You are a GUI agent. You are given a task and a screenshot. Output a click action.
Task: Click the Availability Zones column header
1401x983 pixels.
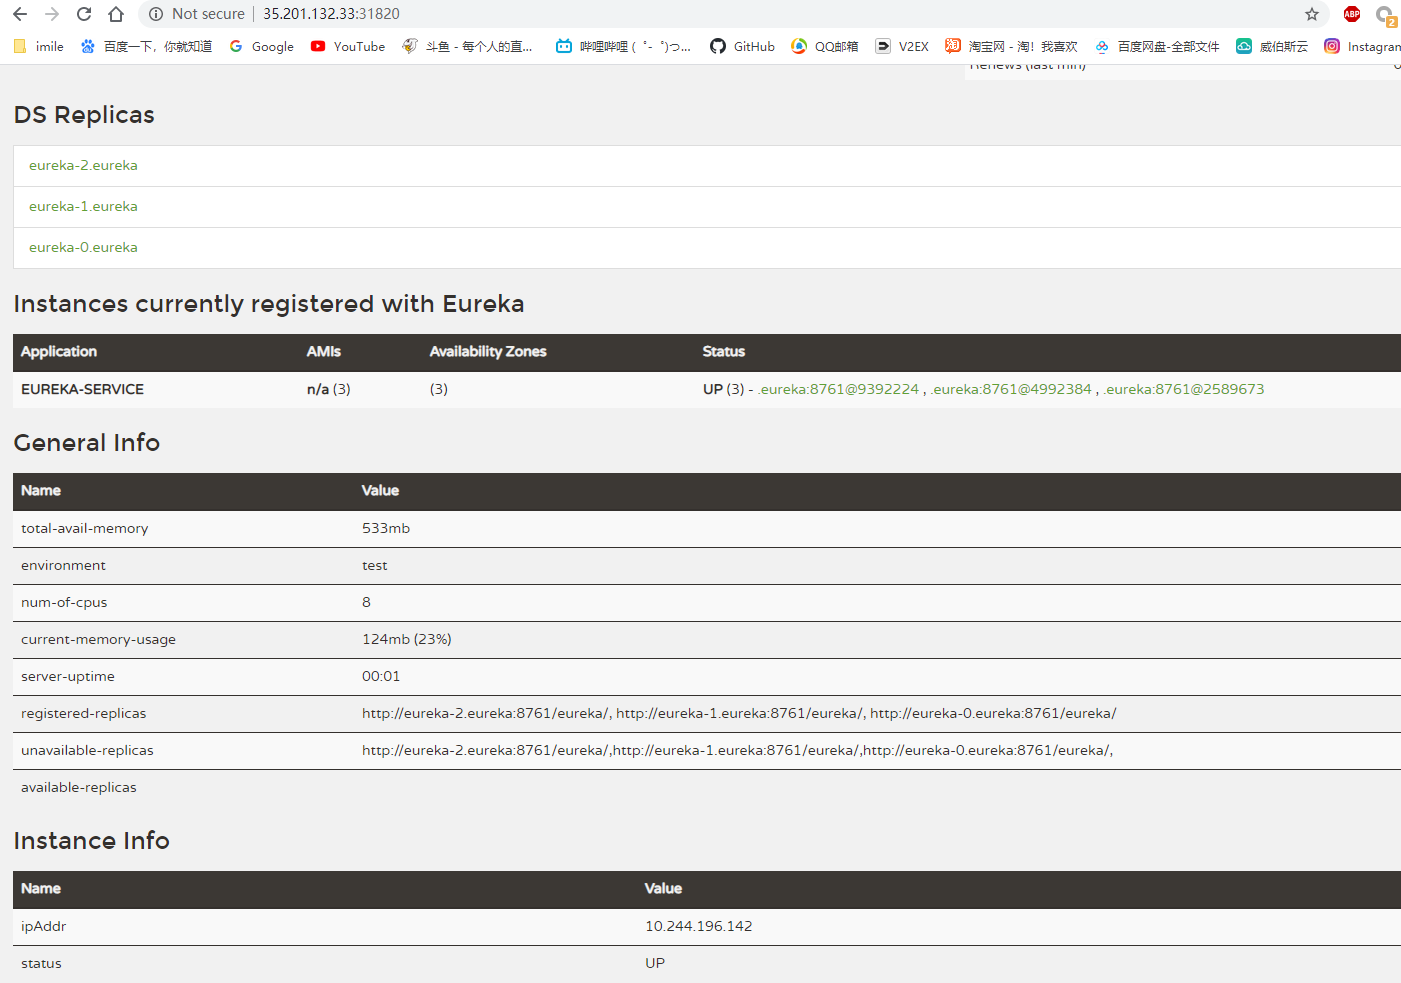pos(488,351)
